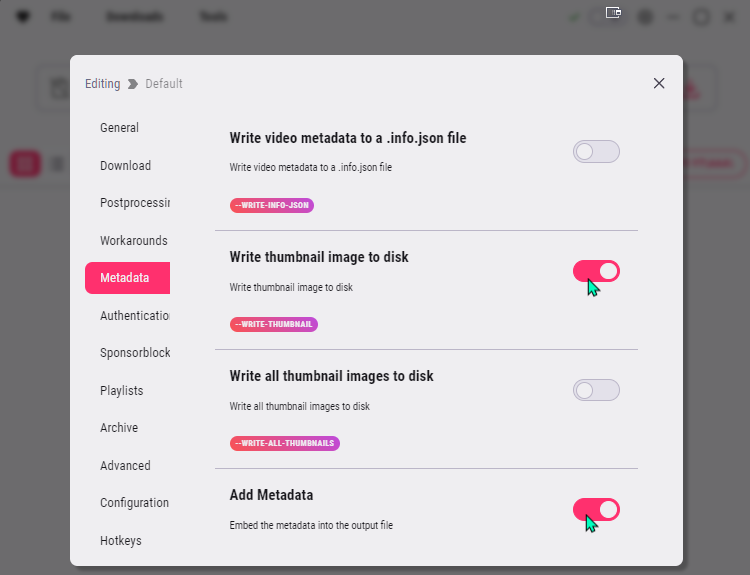This screenshot has width=750, height=575.
Task: Select the Default breadcrumb entry
Action: pyautogui.click(x=164, y=84)
